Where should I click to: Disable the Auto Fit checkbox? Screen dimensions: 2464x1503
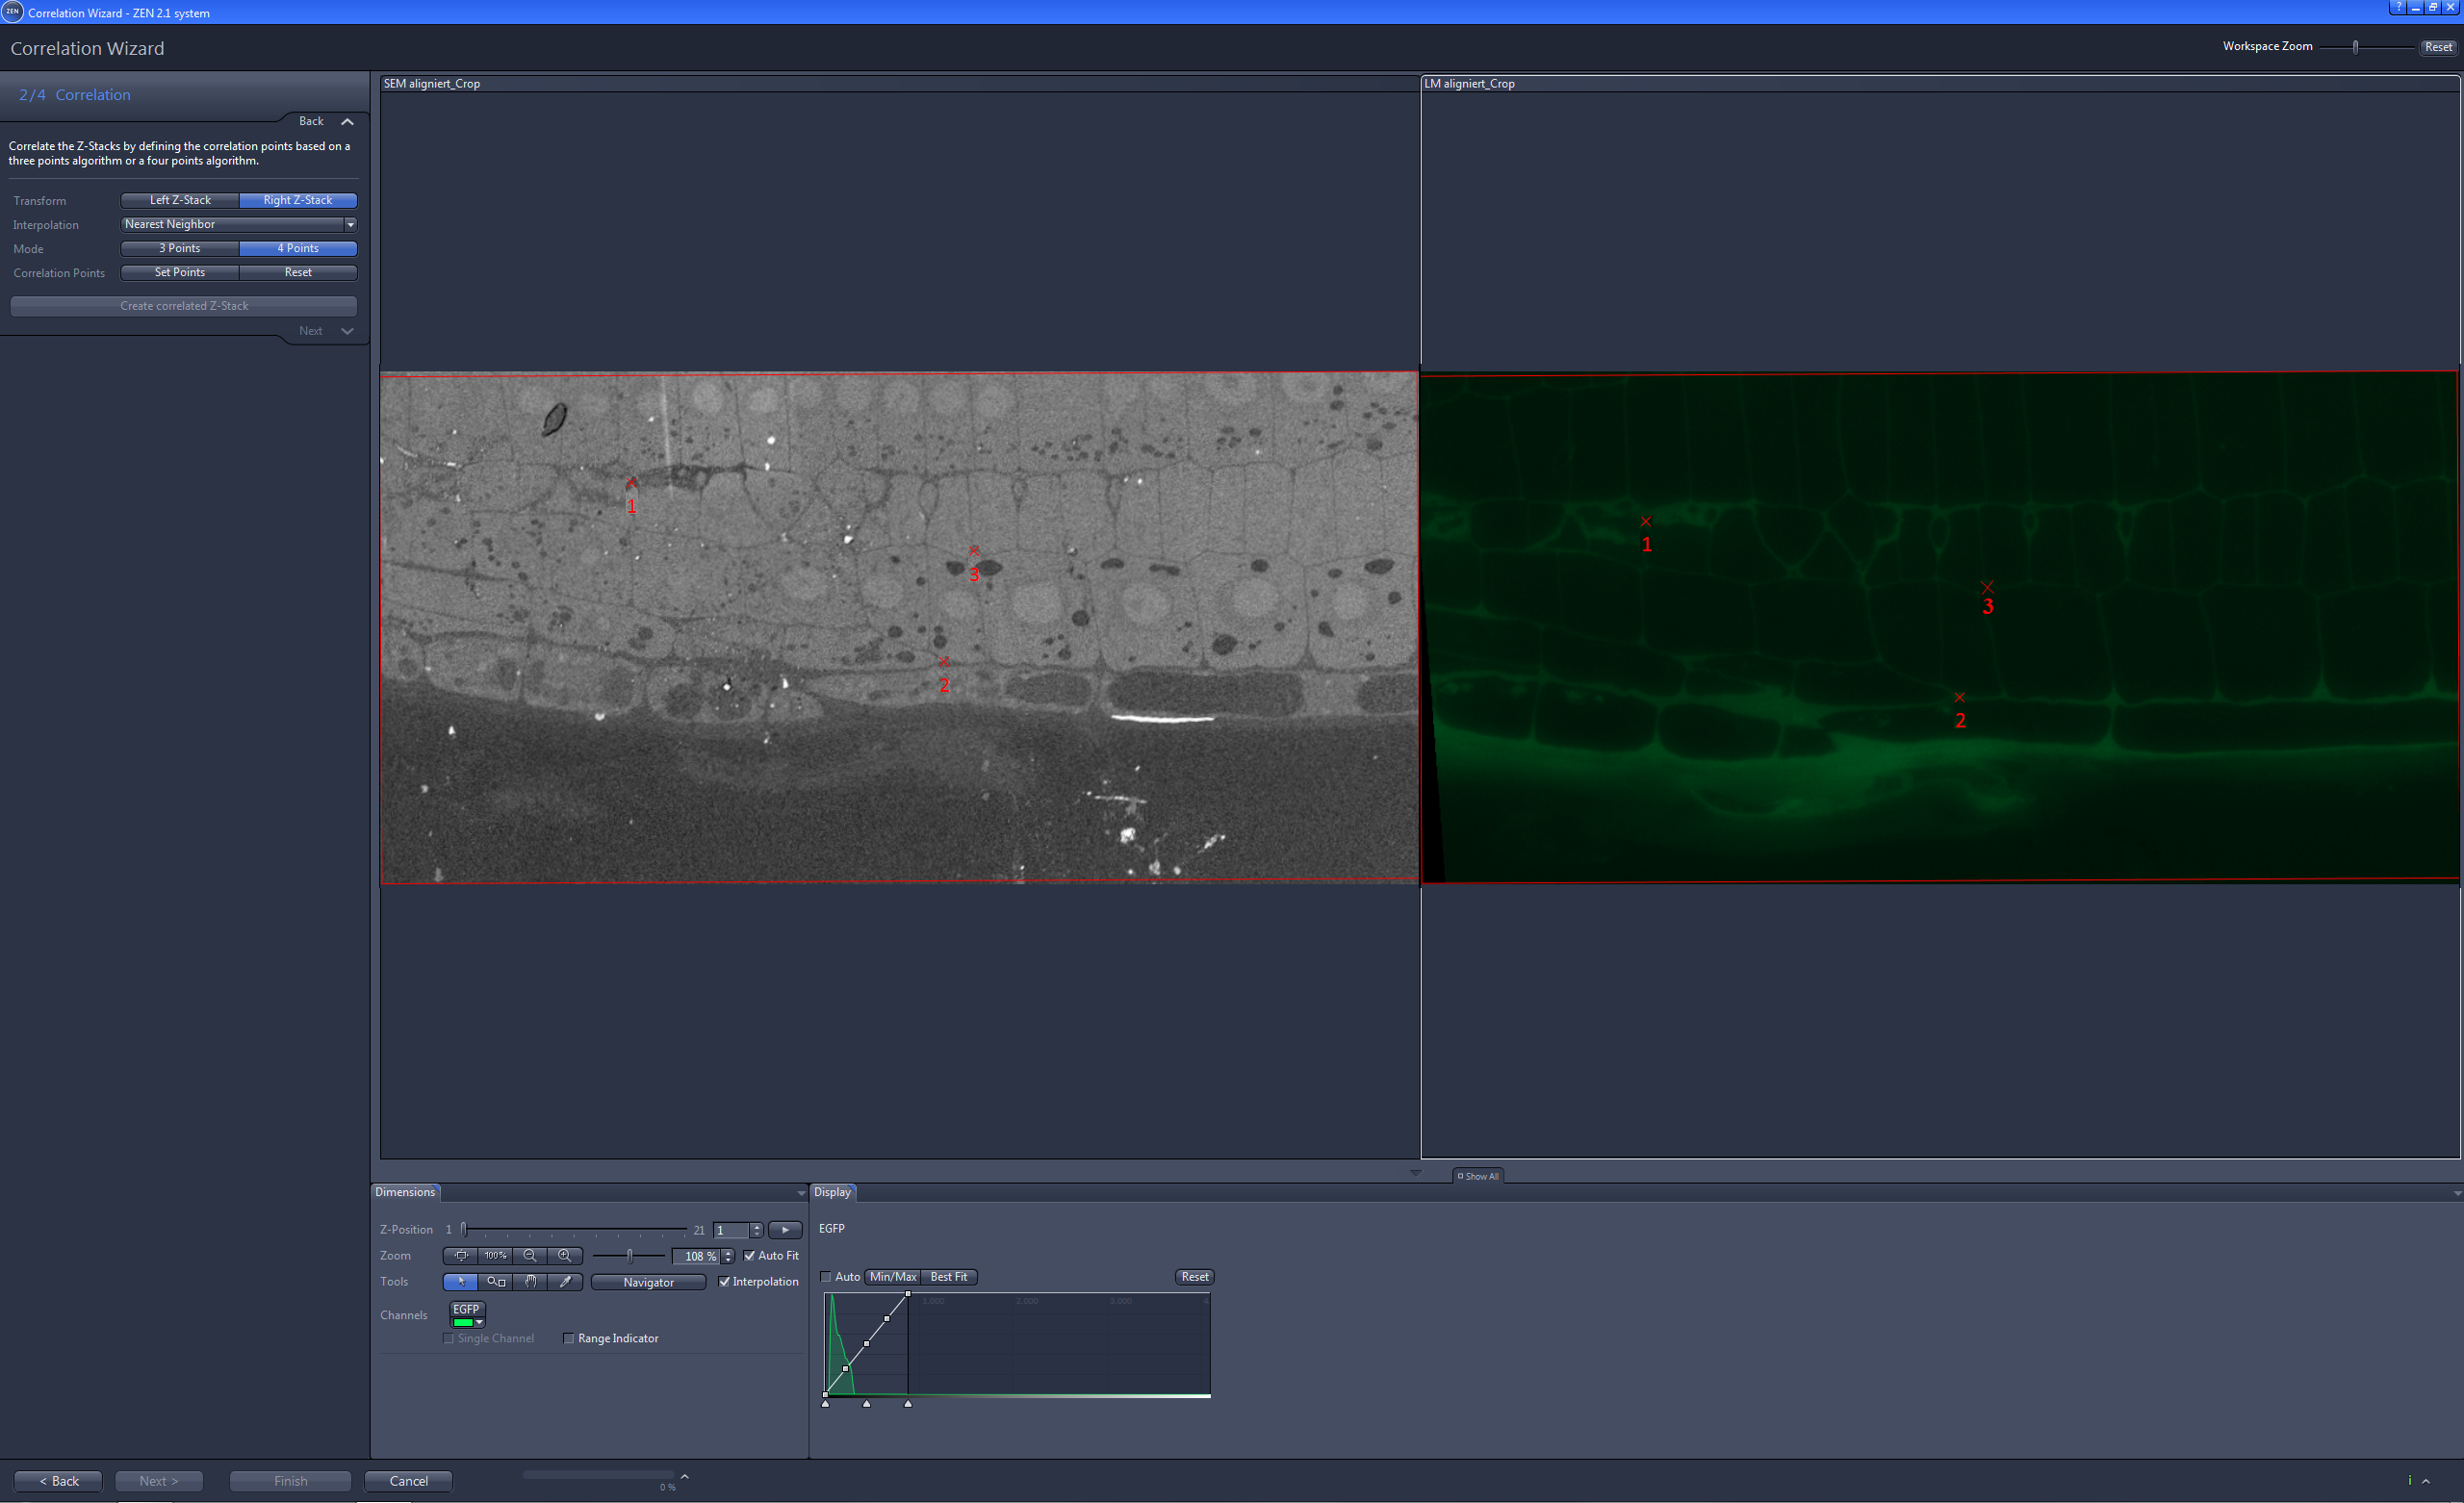tap(750, 1256)
